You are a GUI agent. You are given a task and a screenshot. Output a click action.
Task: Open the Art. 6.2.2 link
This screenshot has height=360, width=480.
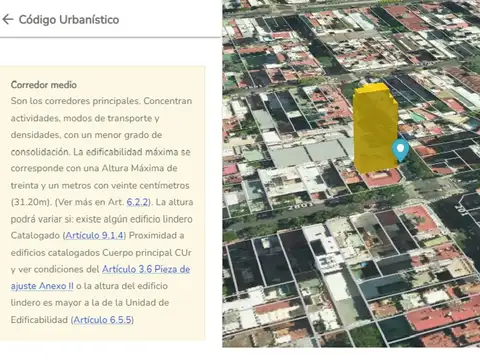click(x=137, y=202)
